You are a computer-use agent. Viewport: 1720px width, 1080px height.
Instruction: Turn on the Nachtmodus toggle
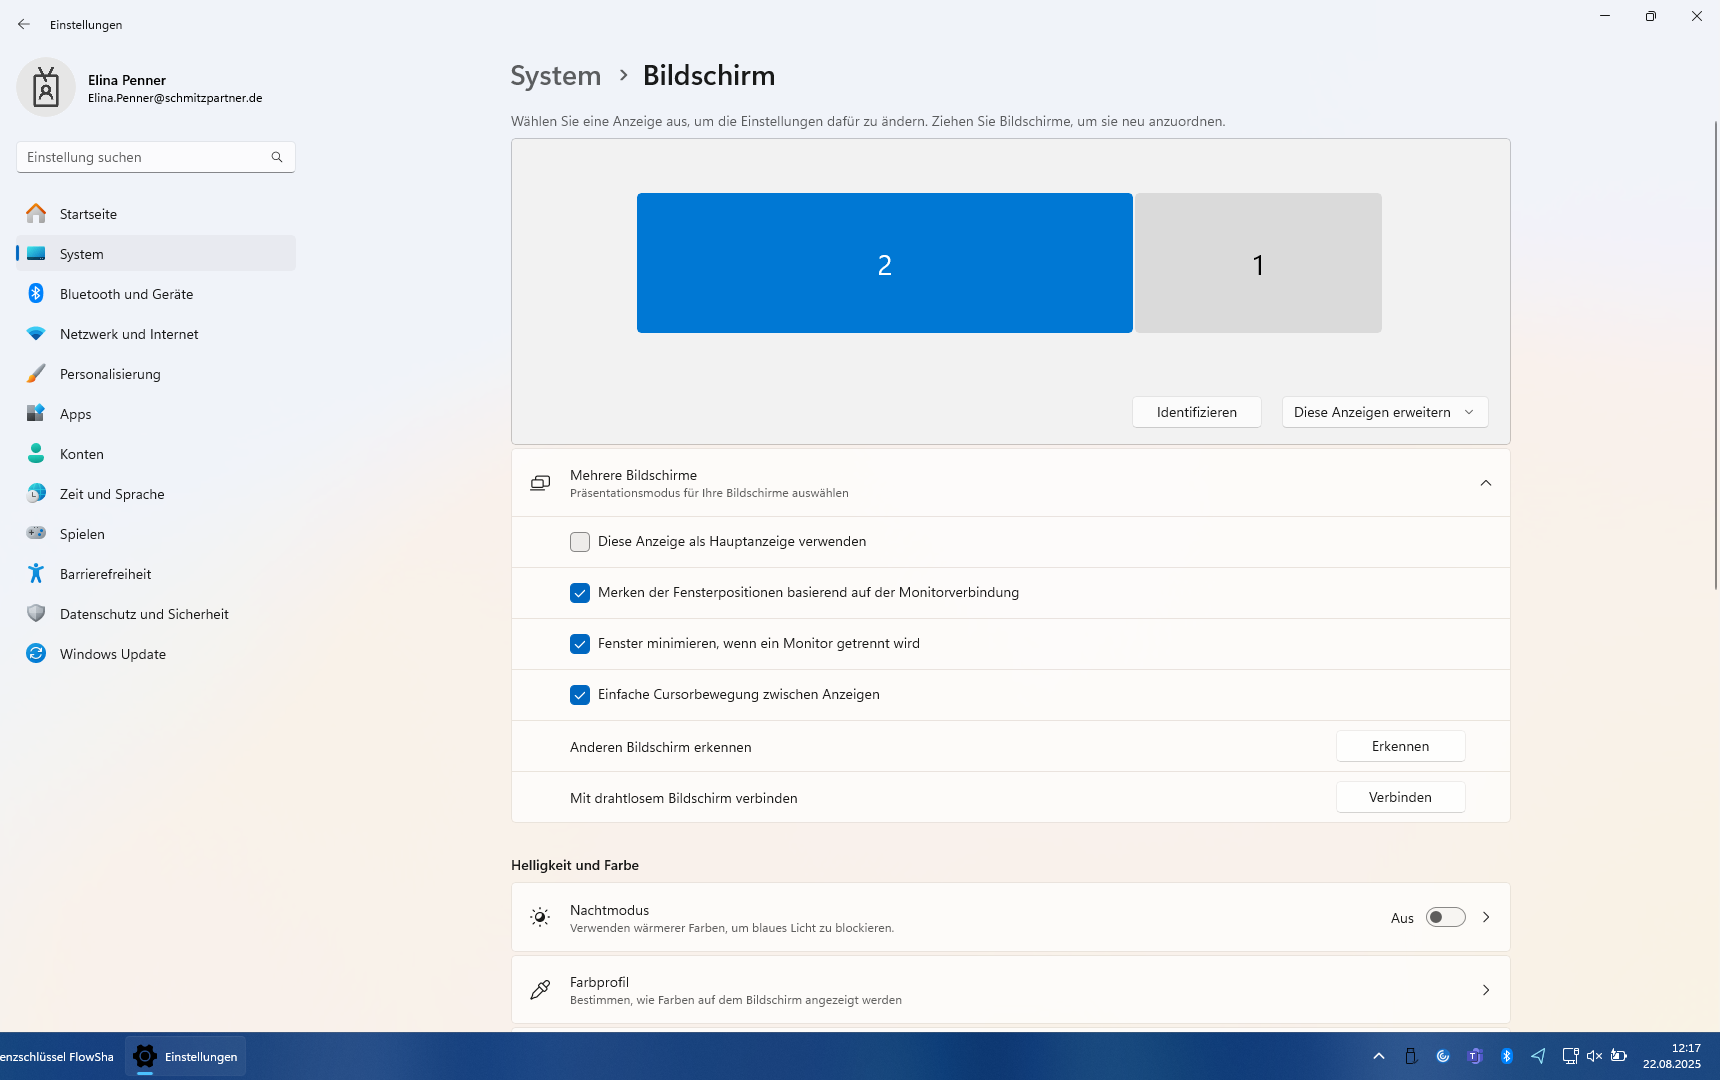[1445, 918]
